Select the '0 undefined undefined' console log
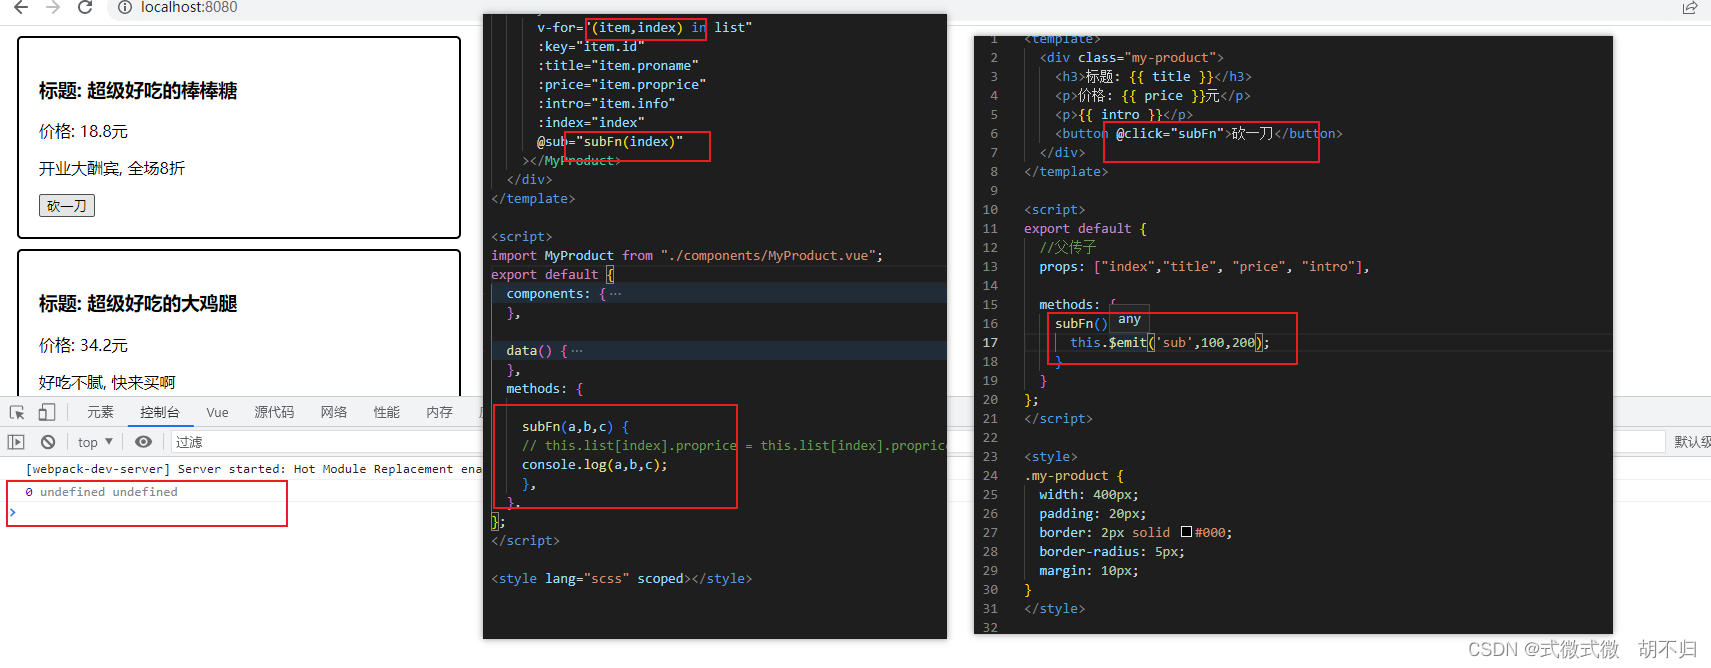 pyautogui.click(x=101, y=492)
